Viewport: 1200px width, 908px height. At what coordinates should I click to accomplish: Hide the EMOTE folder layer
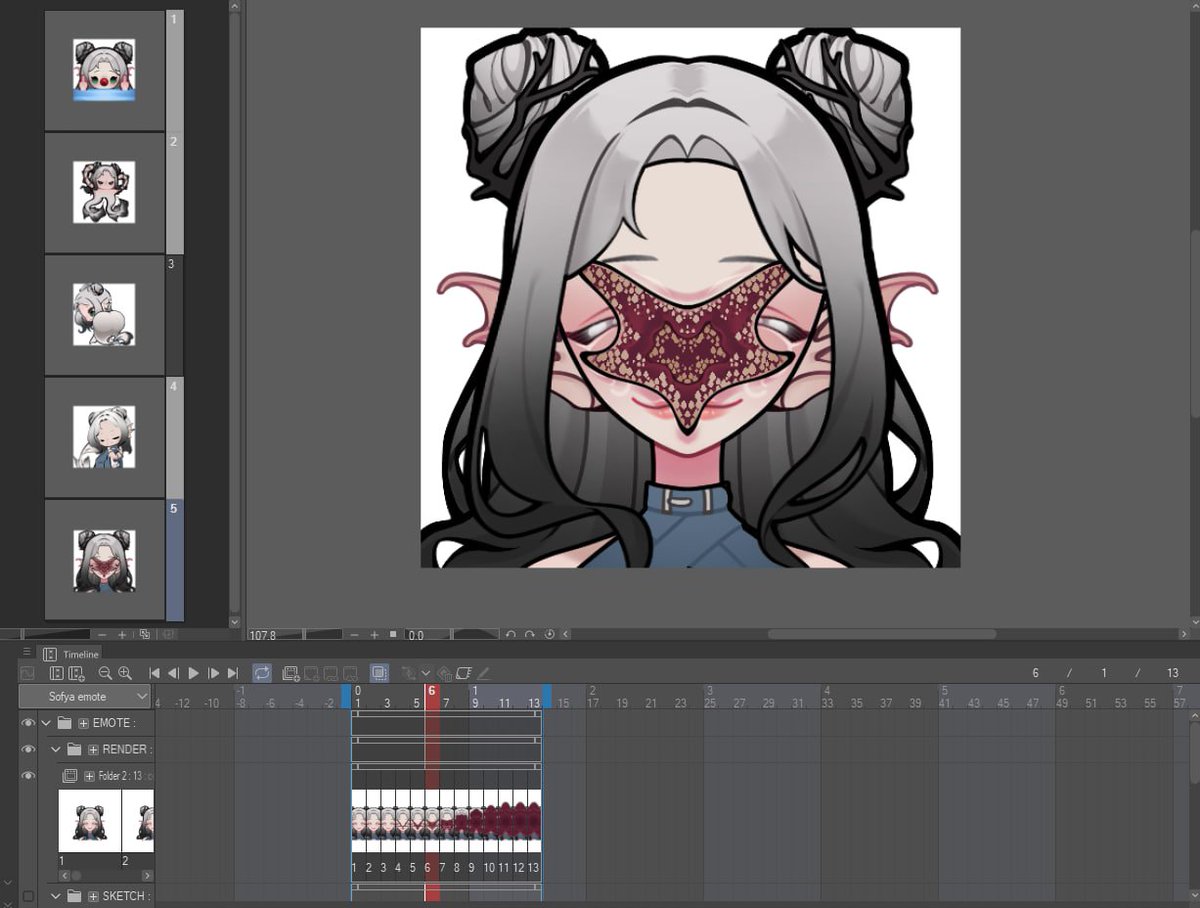(x=28, y=723)
